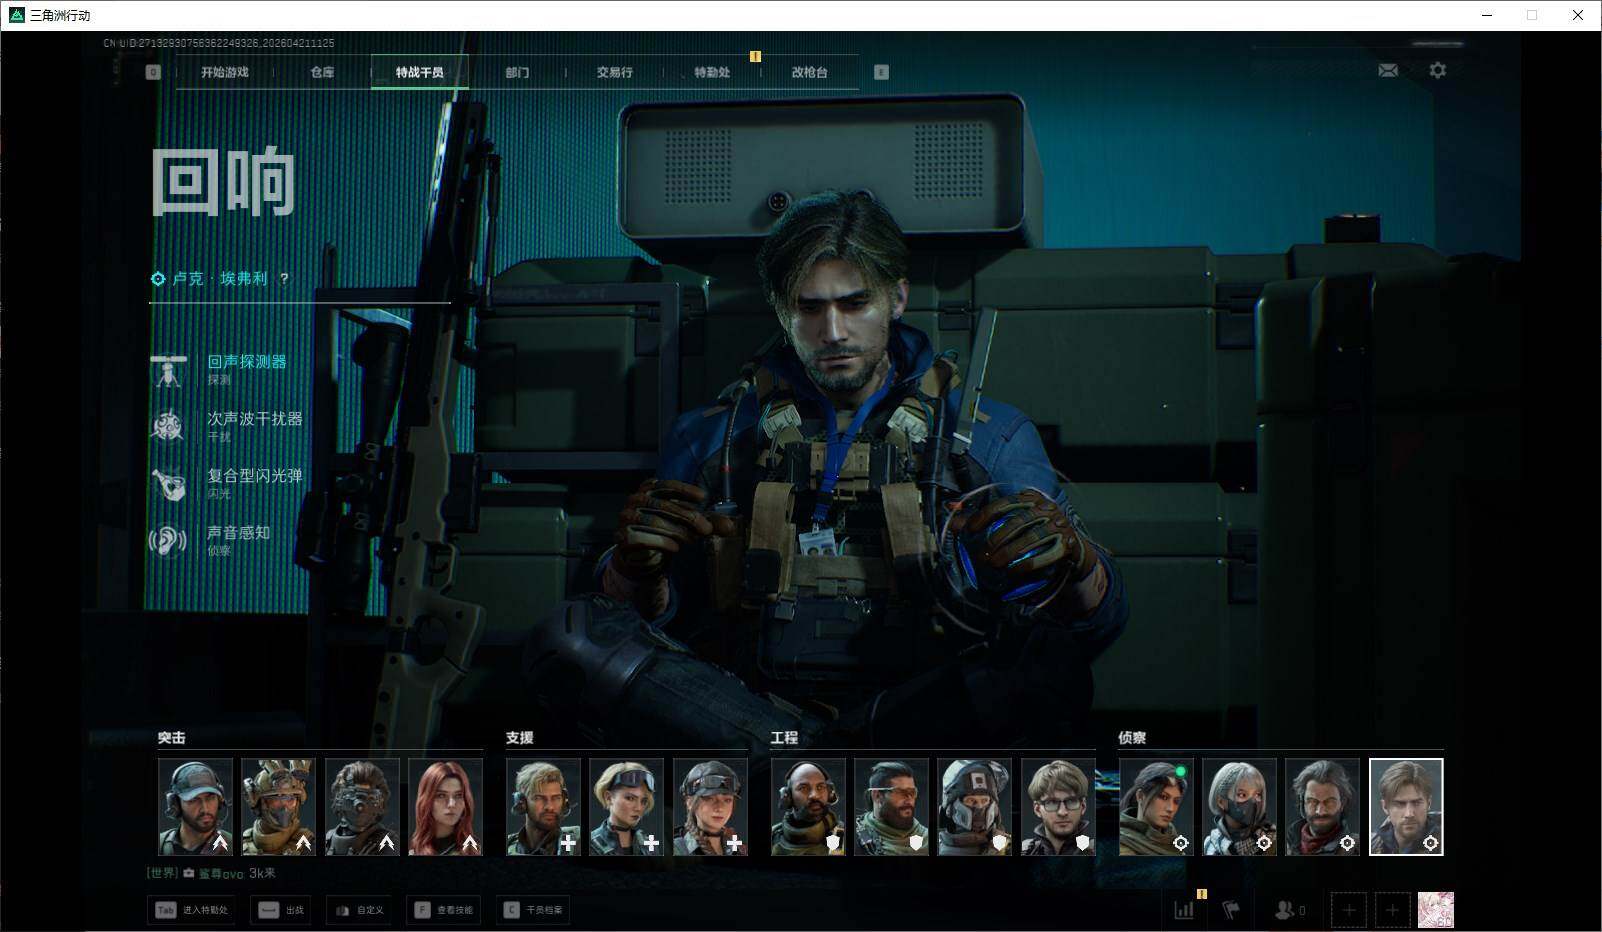Click the flag icon in bottom bar

click(1231, 910)
